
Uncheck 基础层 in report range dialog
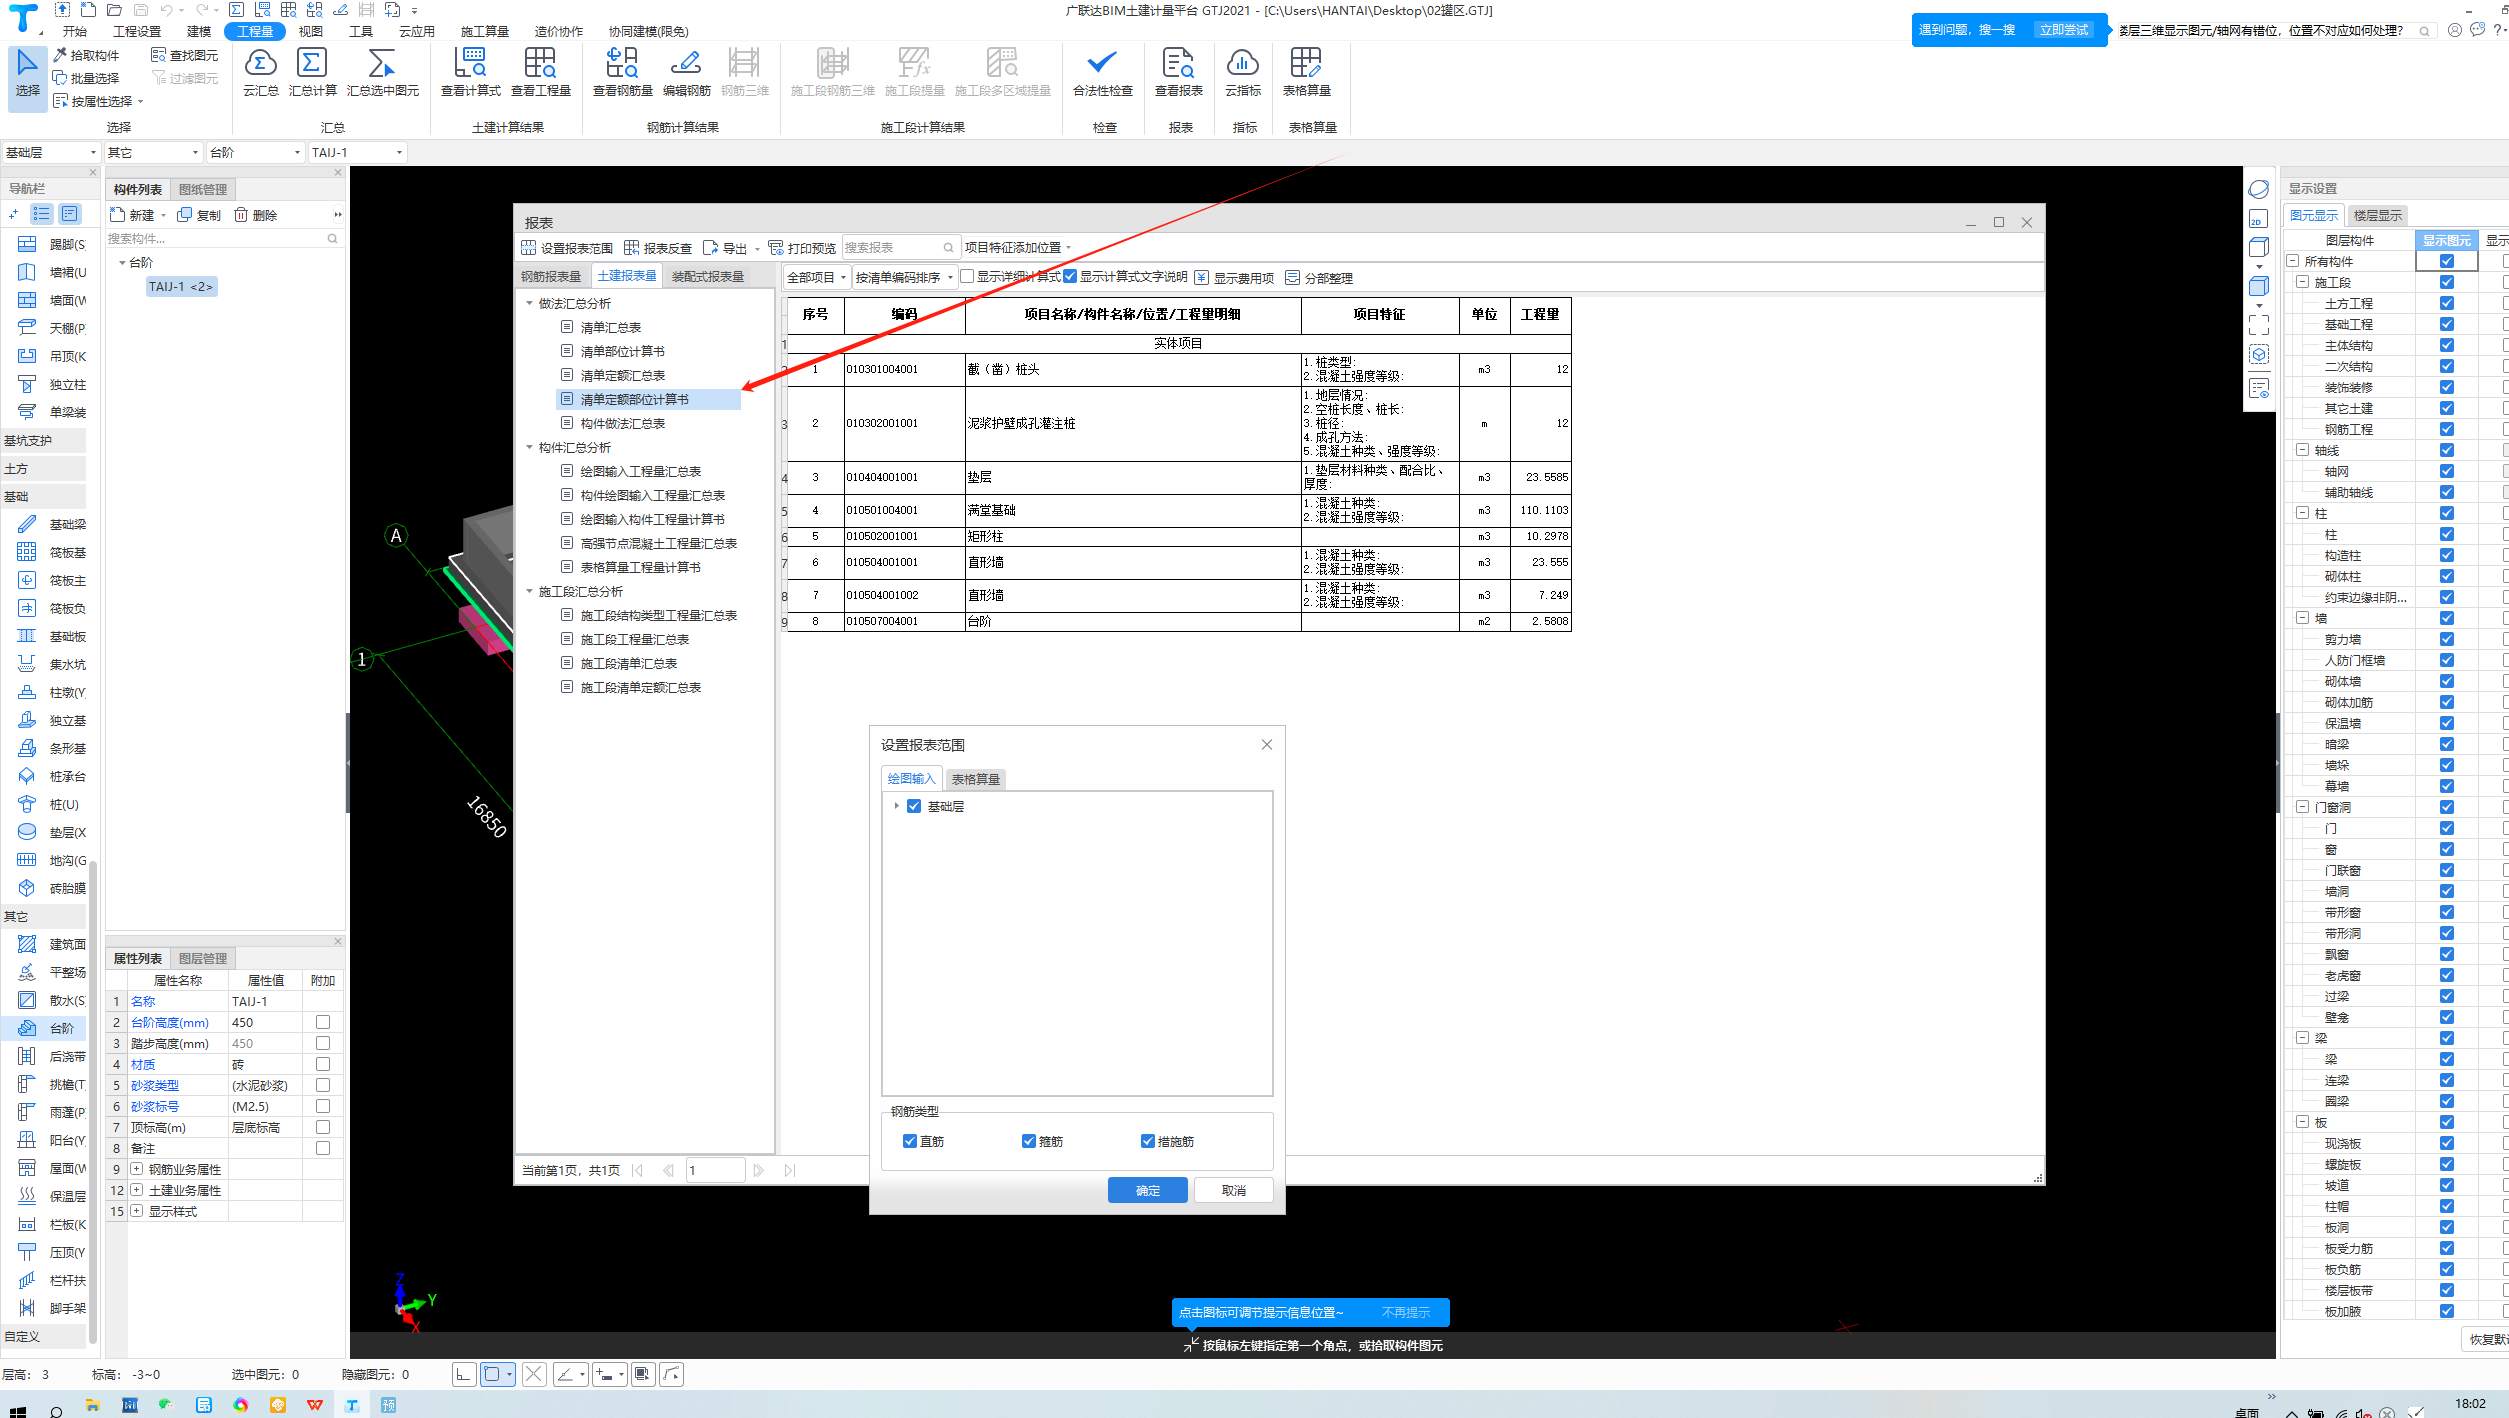pos(914,806)
